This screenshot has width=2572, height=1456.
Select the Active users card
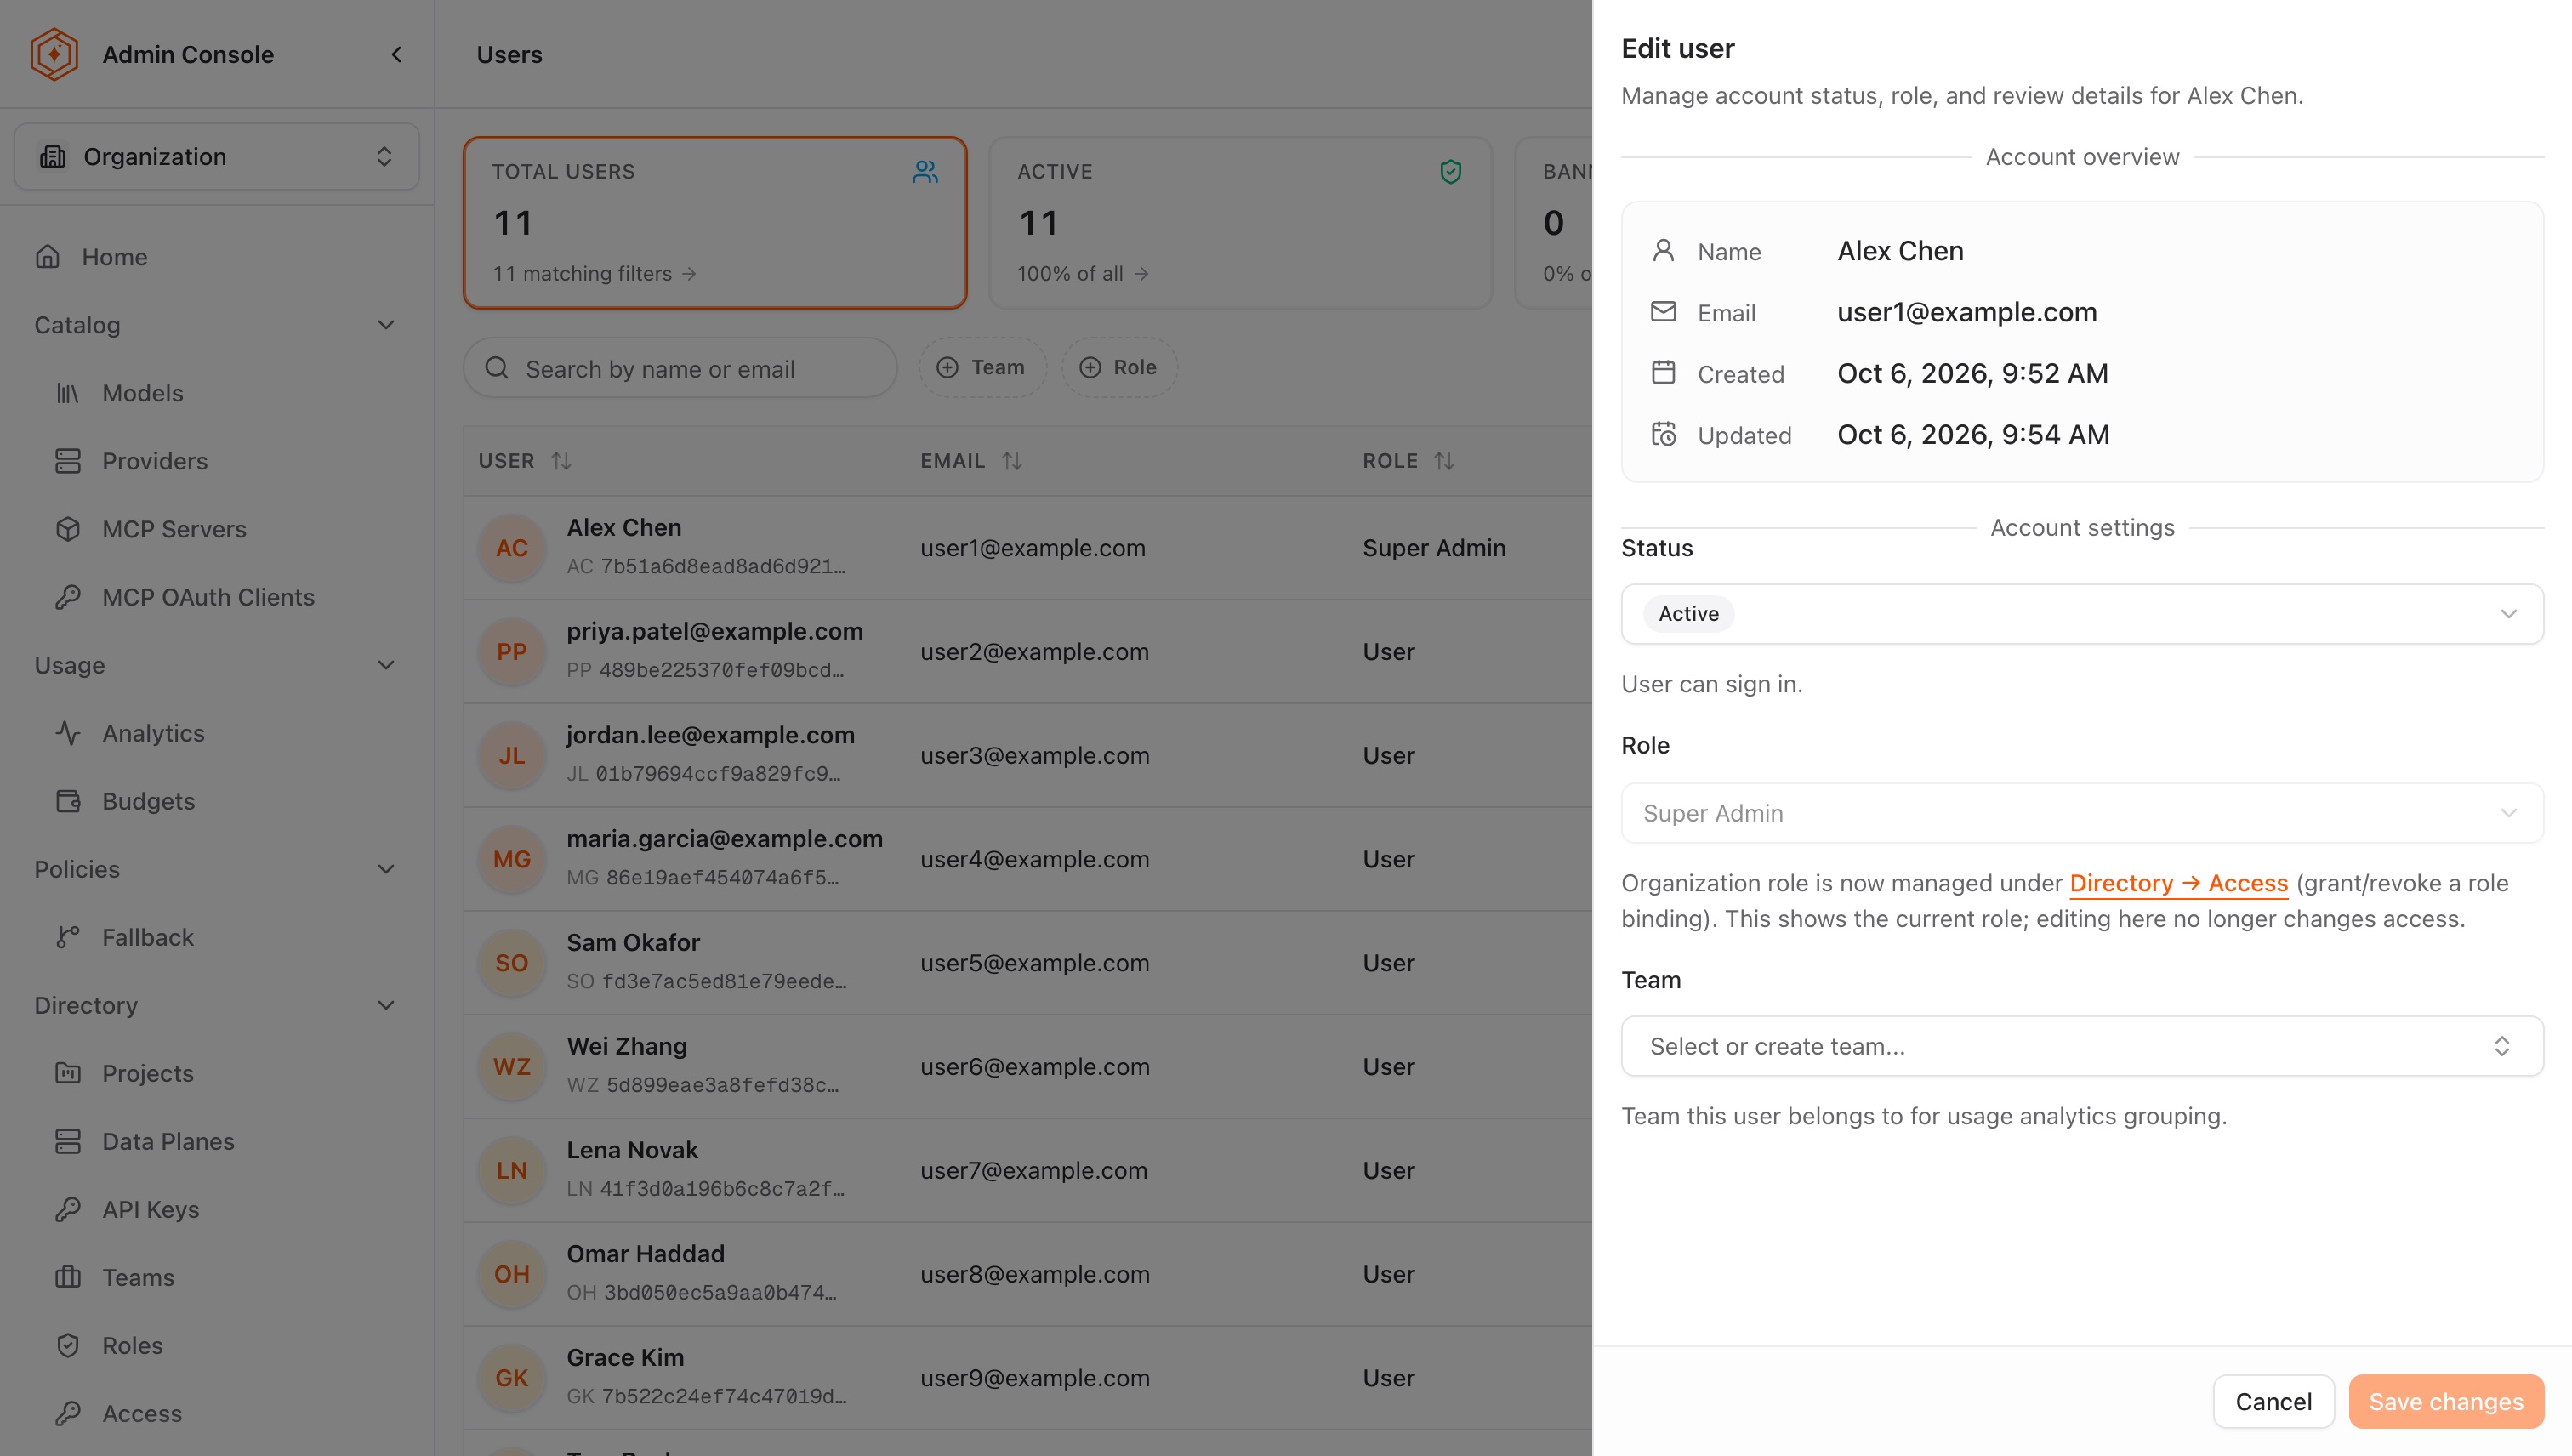click(1240, 222)
